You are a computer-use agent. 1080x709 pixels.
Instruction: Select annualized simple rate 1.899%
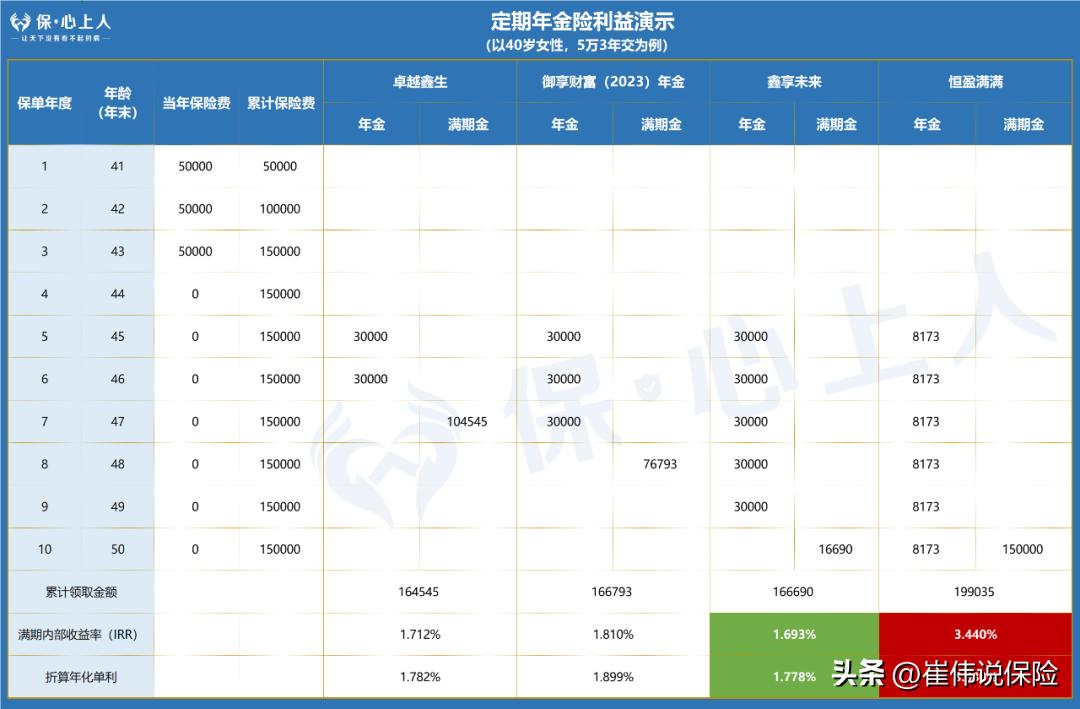click(613, 678)
